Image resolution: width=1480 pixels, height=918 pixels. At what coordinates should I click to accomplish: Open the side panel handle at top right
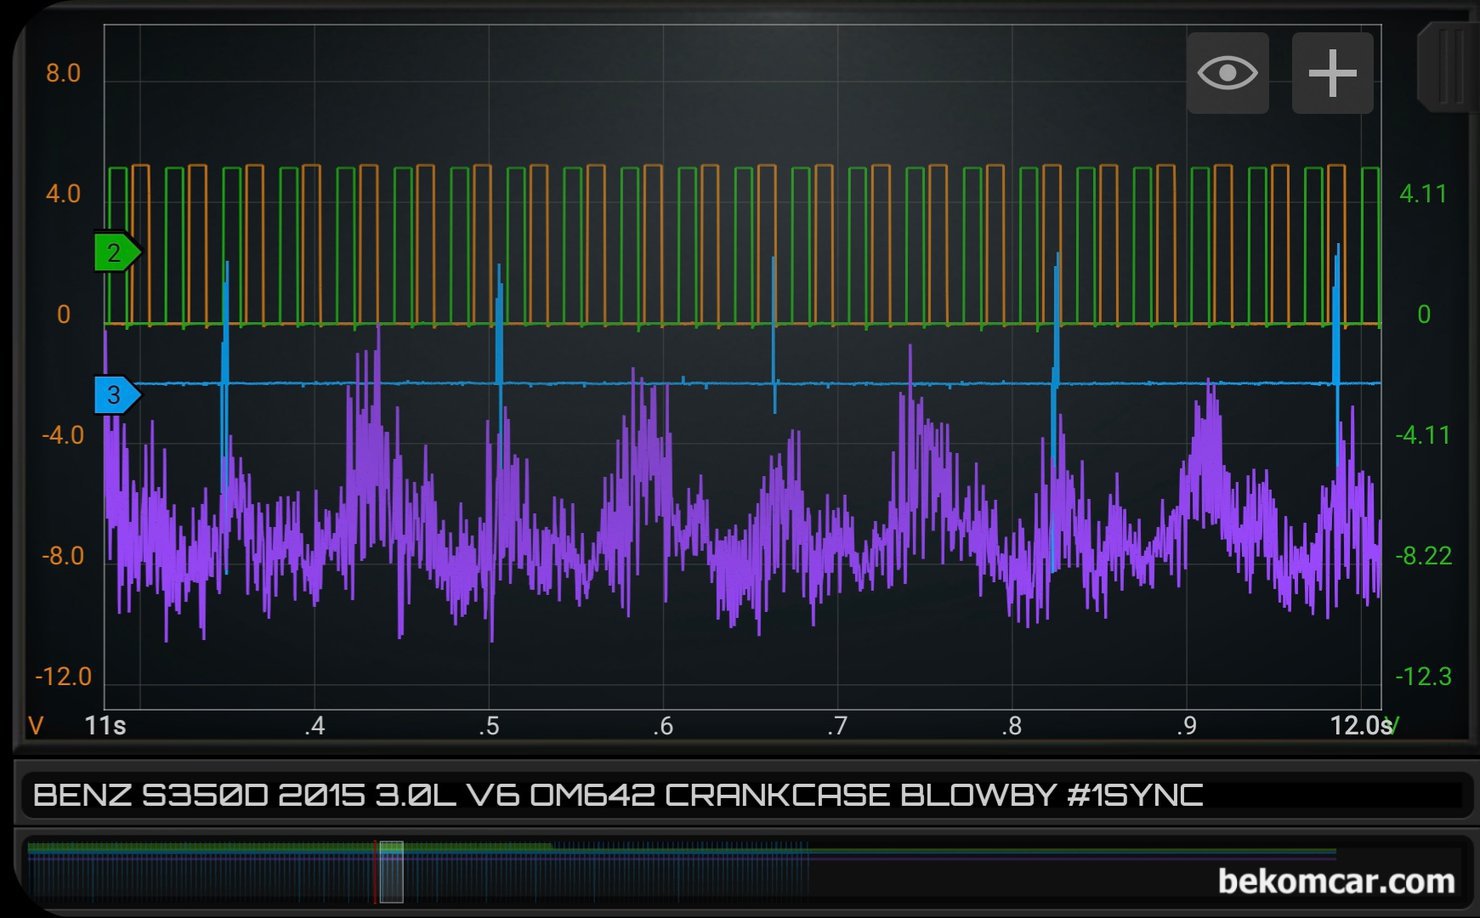(1448, 68)
